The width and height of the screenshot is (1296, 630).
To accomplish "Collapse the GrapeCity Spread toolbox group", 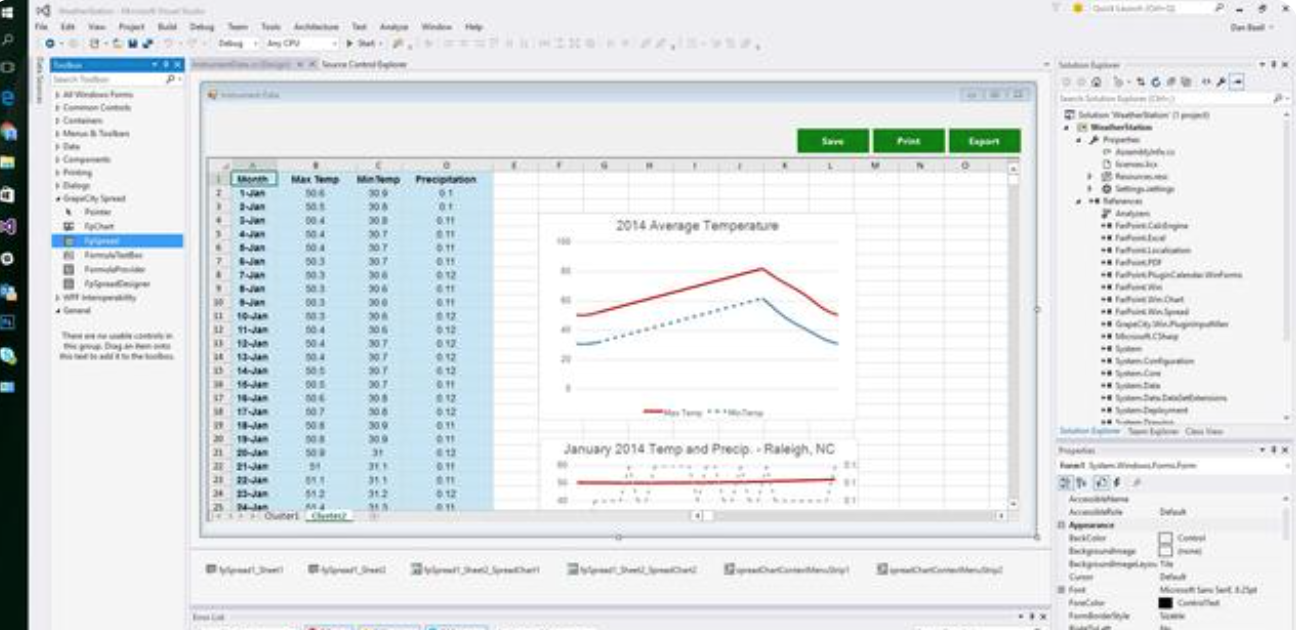I will (57, 199).
